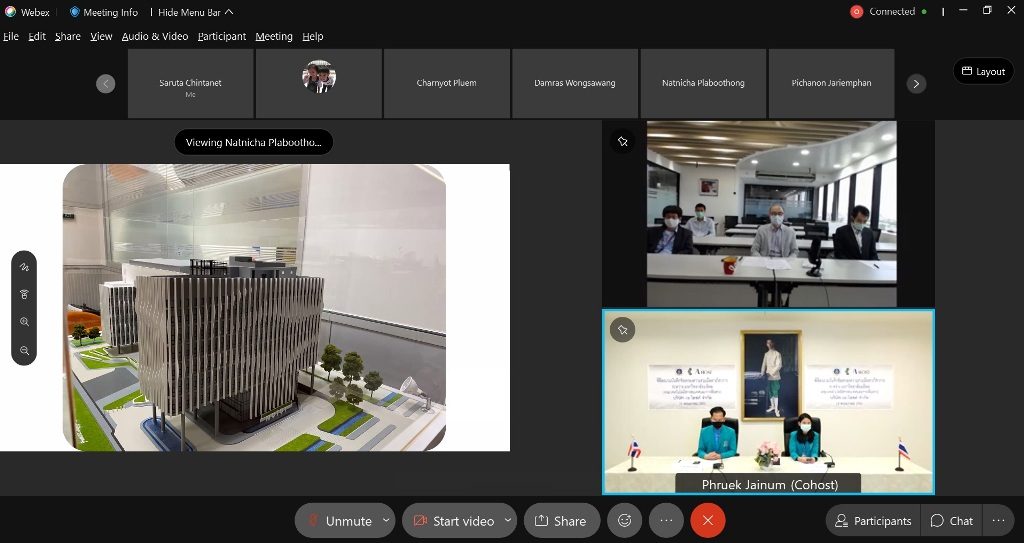
Task: Expand video options arrow next to Start video
Action: [507, 521]
